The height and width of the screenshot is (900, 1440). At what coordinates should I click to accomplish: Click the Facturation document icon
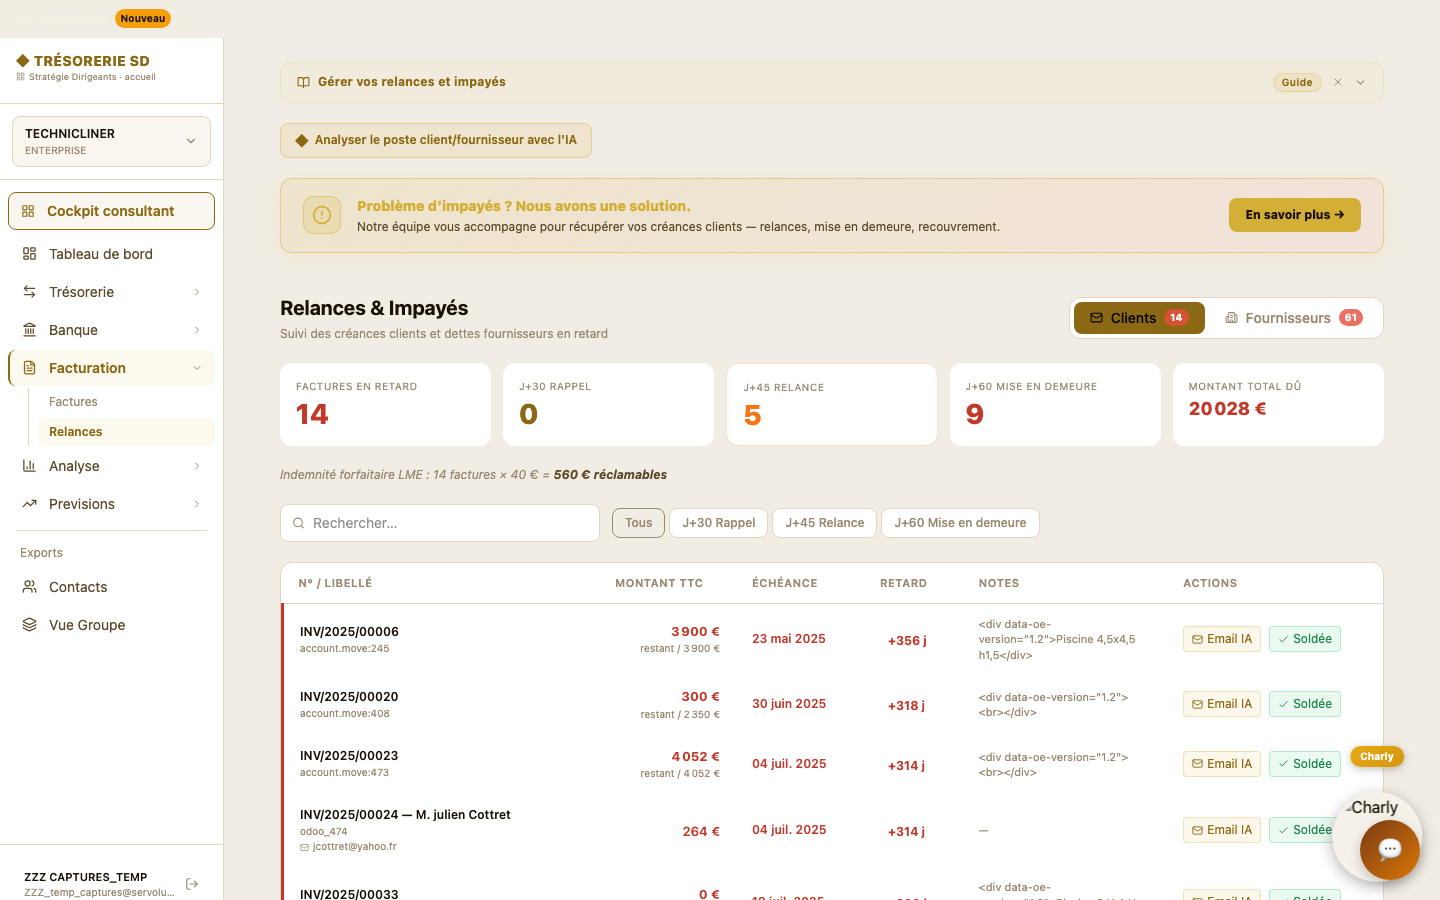(x=30, y=368)
